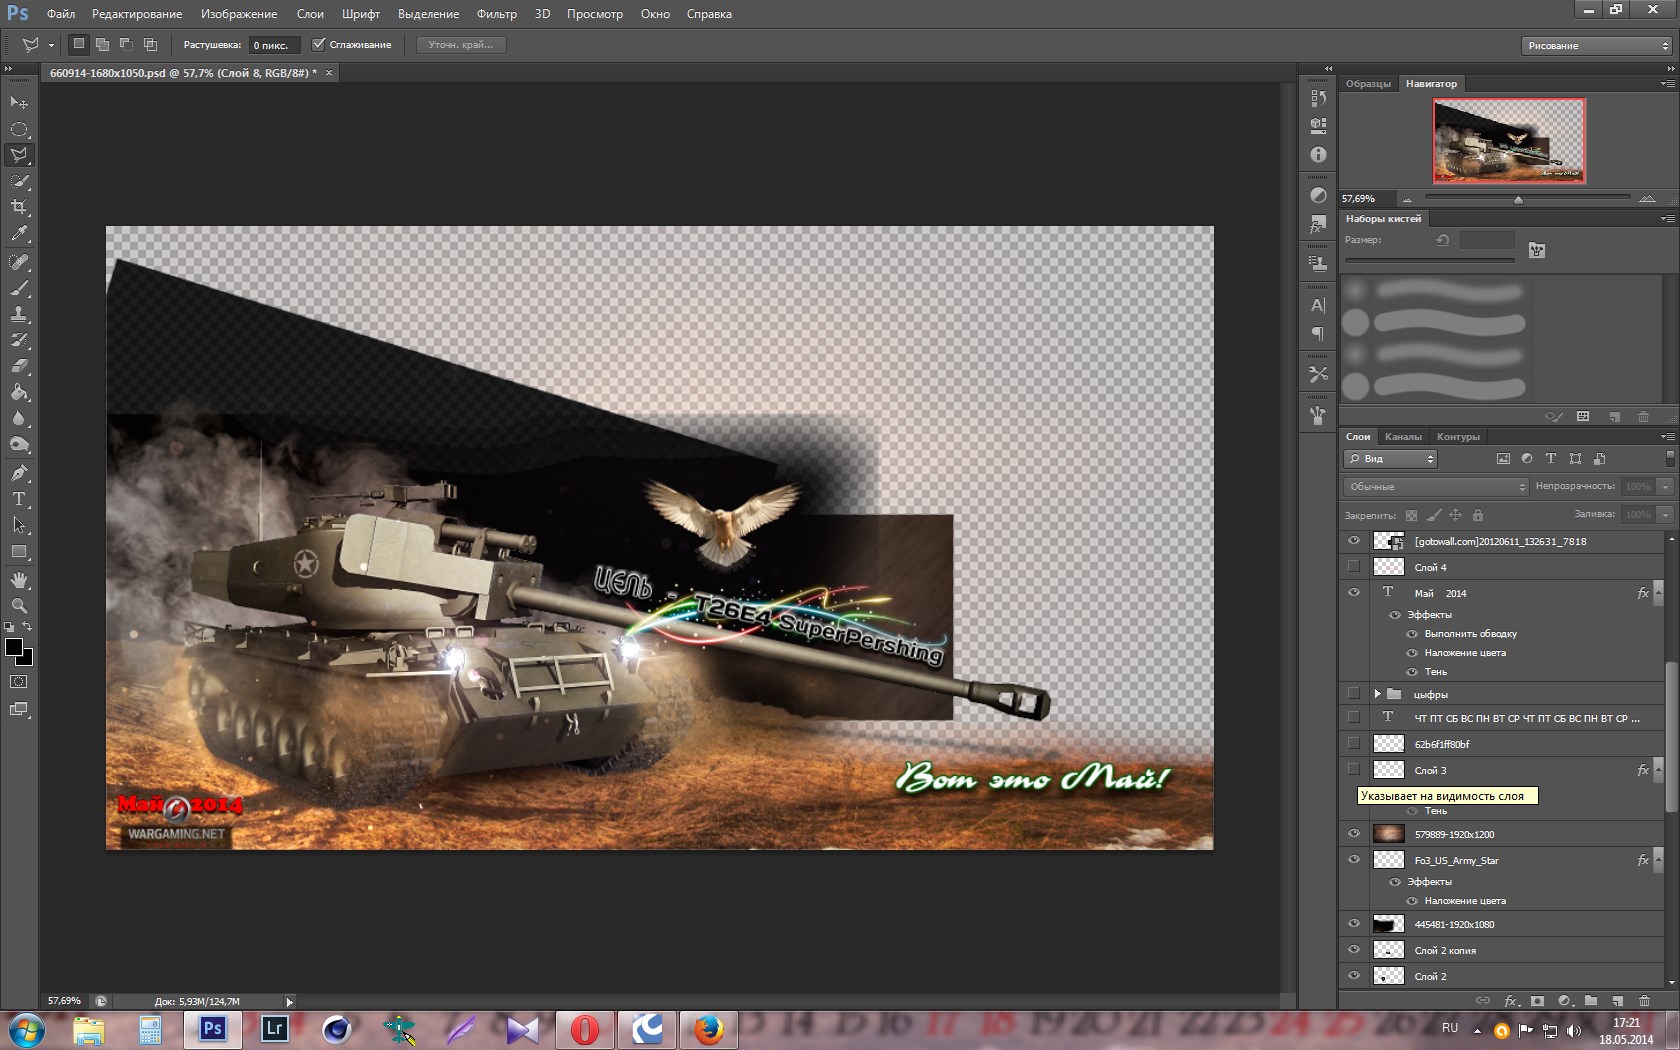Select the Zoom tool

pos(19,606)
